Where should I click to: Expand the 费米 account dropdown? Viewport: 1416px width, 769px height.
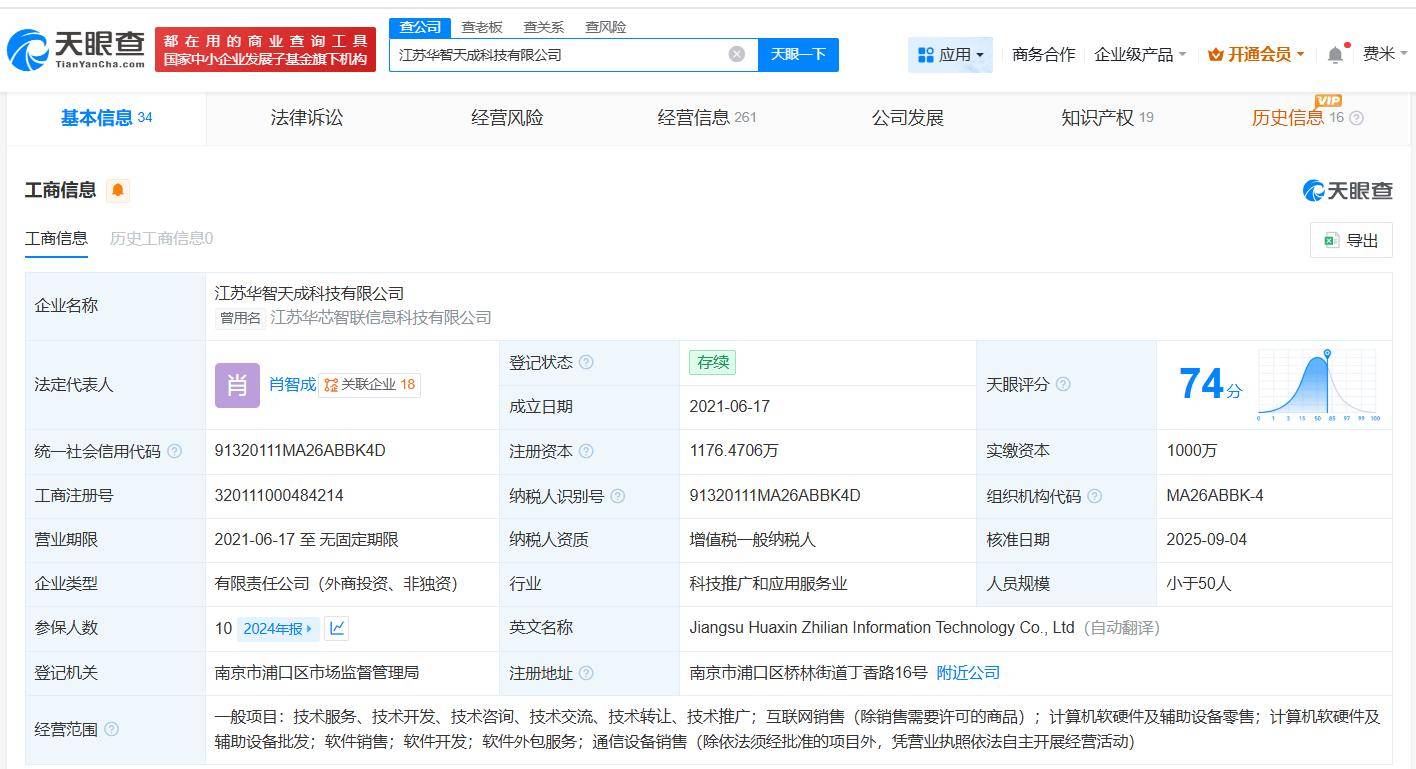(x=1385, y=55)
